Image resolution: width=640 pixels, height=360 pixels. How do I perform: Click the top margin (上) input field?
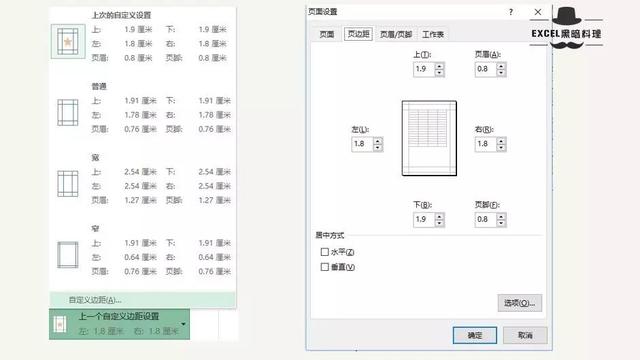coord(424,69)
